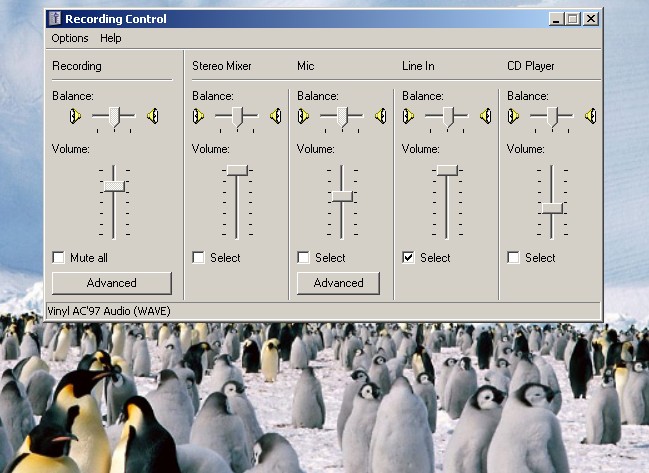
Task: Click the Vinyl AC'97 Audio status bar text
Action: pyautogui.click(x=109, y=311)
